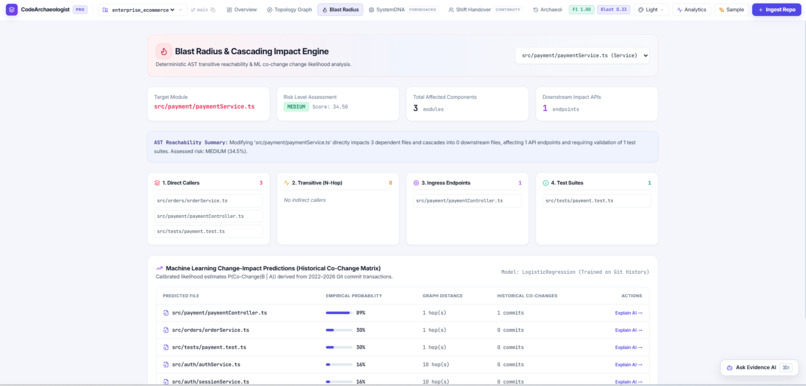Click the trend icon beside Machine Learning heading
Image resolution: width=806 pixels, height=386 pixels.
[159, 268]
